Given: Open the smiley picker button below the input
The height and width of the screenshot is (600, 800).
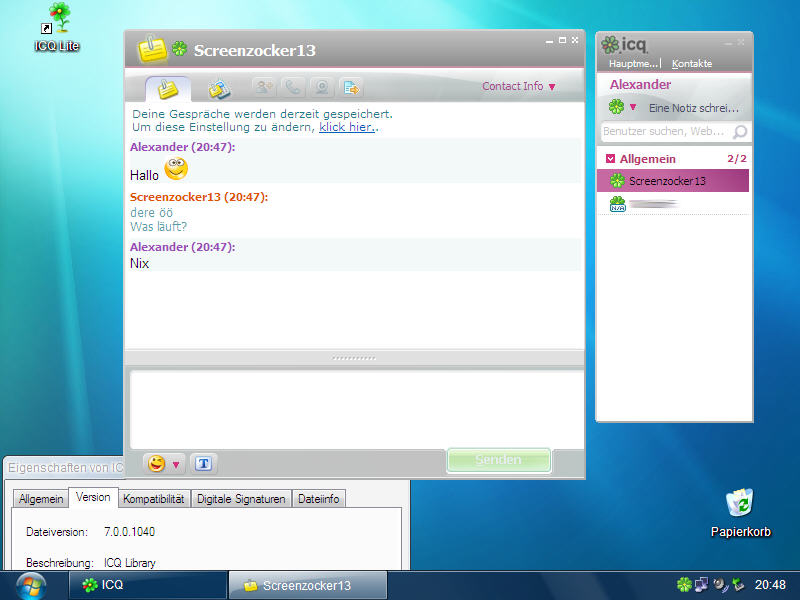Looking at the screenshot, I should [x=156, y=464].
